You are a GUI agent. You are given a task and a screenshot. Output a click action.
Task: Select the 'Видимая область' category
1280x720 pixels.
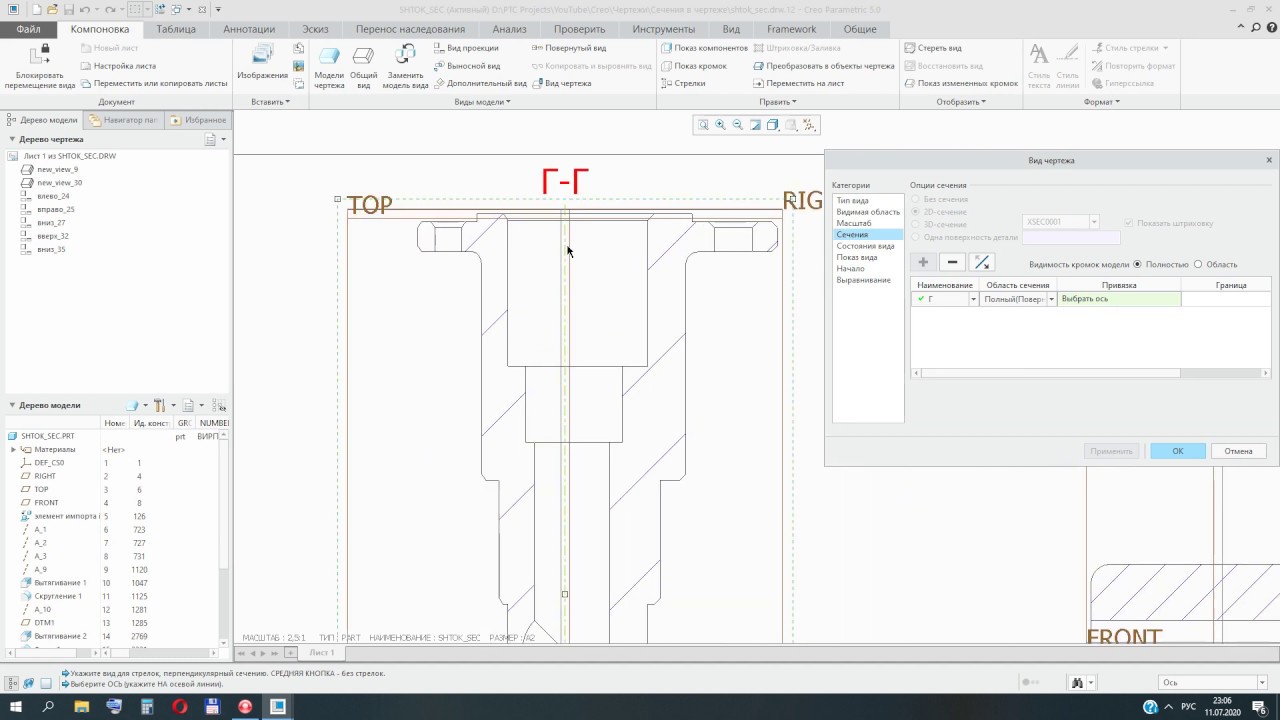pos(868,212)
